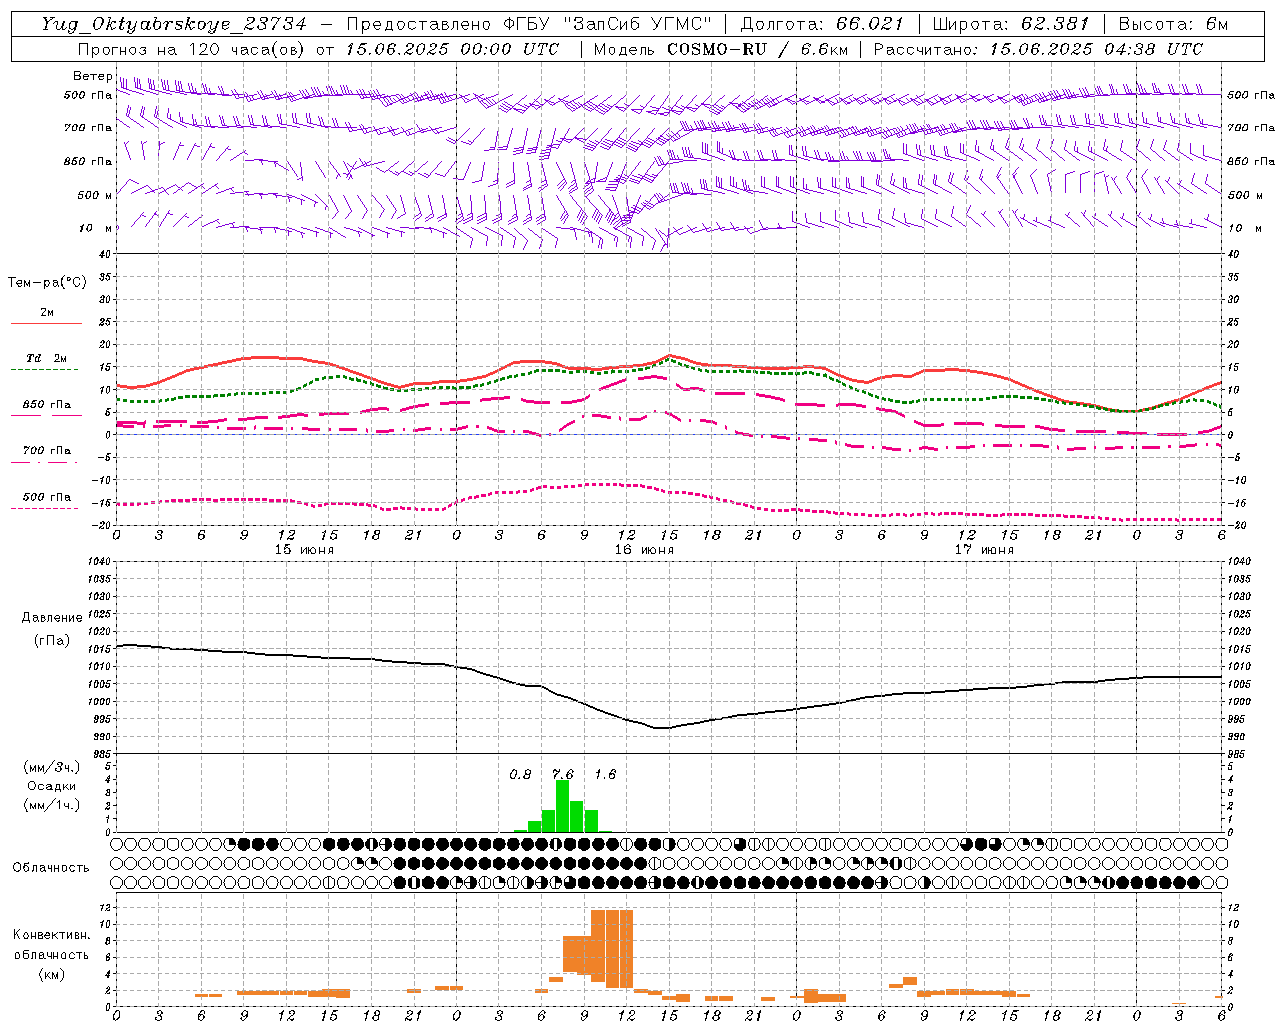Click the 16 июня date label

tap(644, 549)
